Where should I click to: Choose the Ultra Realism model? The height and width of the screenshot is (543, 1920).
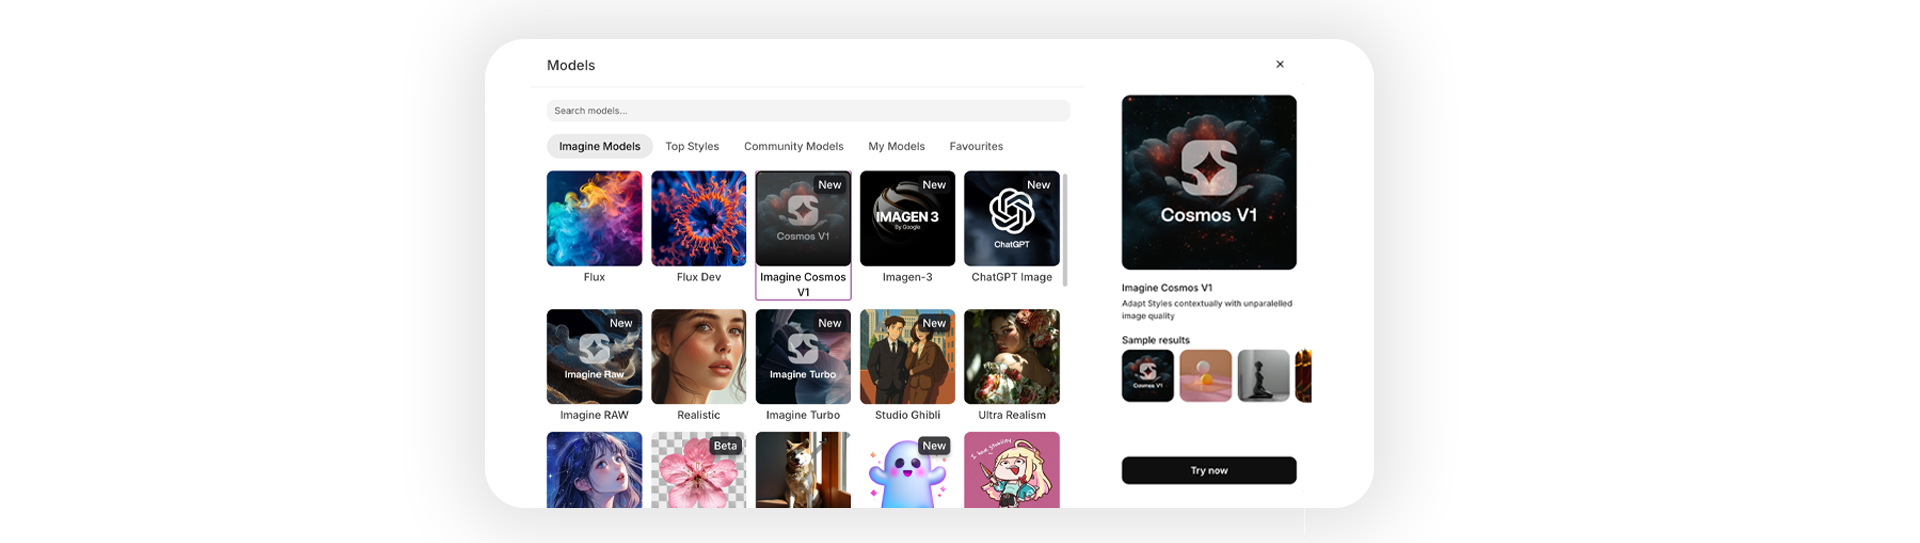tap(1011, 356)
